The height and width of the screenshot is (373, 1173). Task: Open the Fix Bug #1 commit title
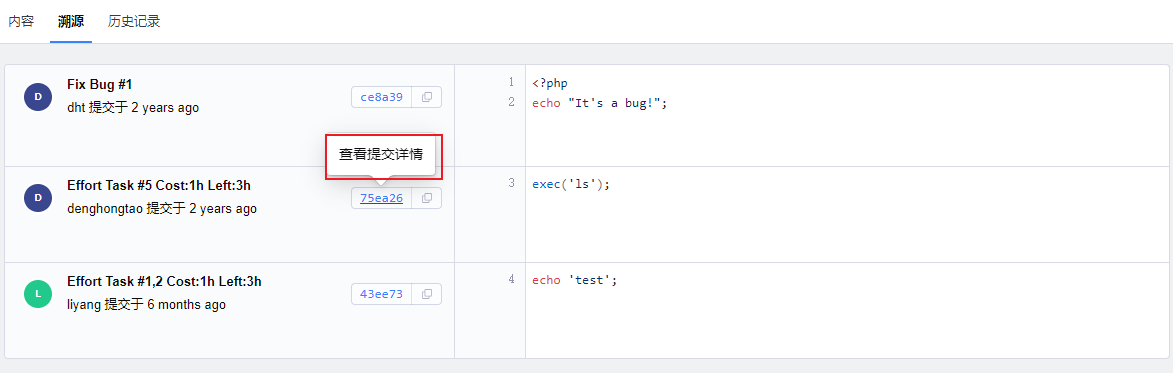tap(99, 84)
